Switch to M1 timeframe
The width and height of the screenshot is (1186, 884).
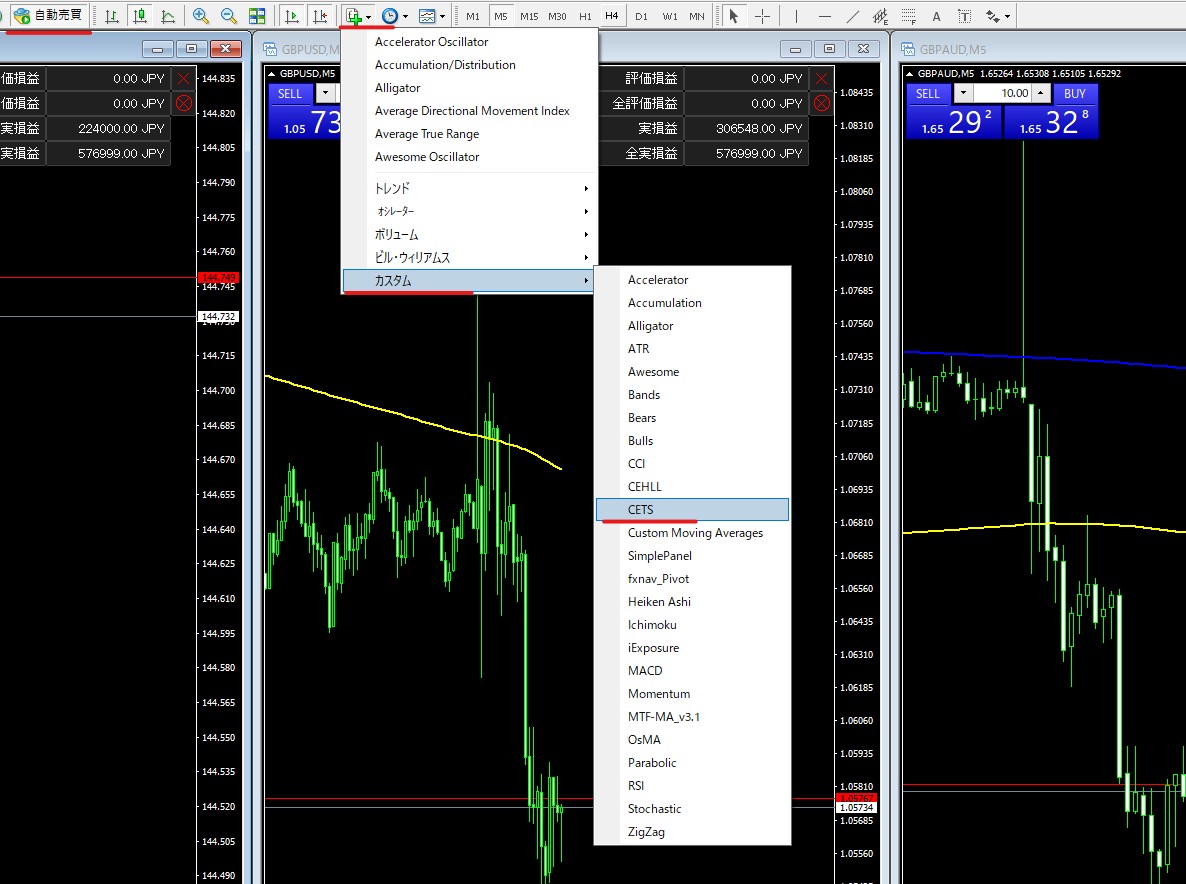473,16
